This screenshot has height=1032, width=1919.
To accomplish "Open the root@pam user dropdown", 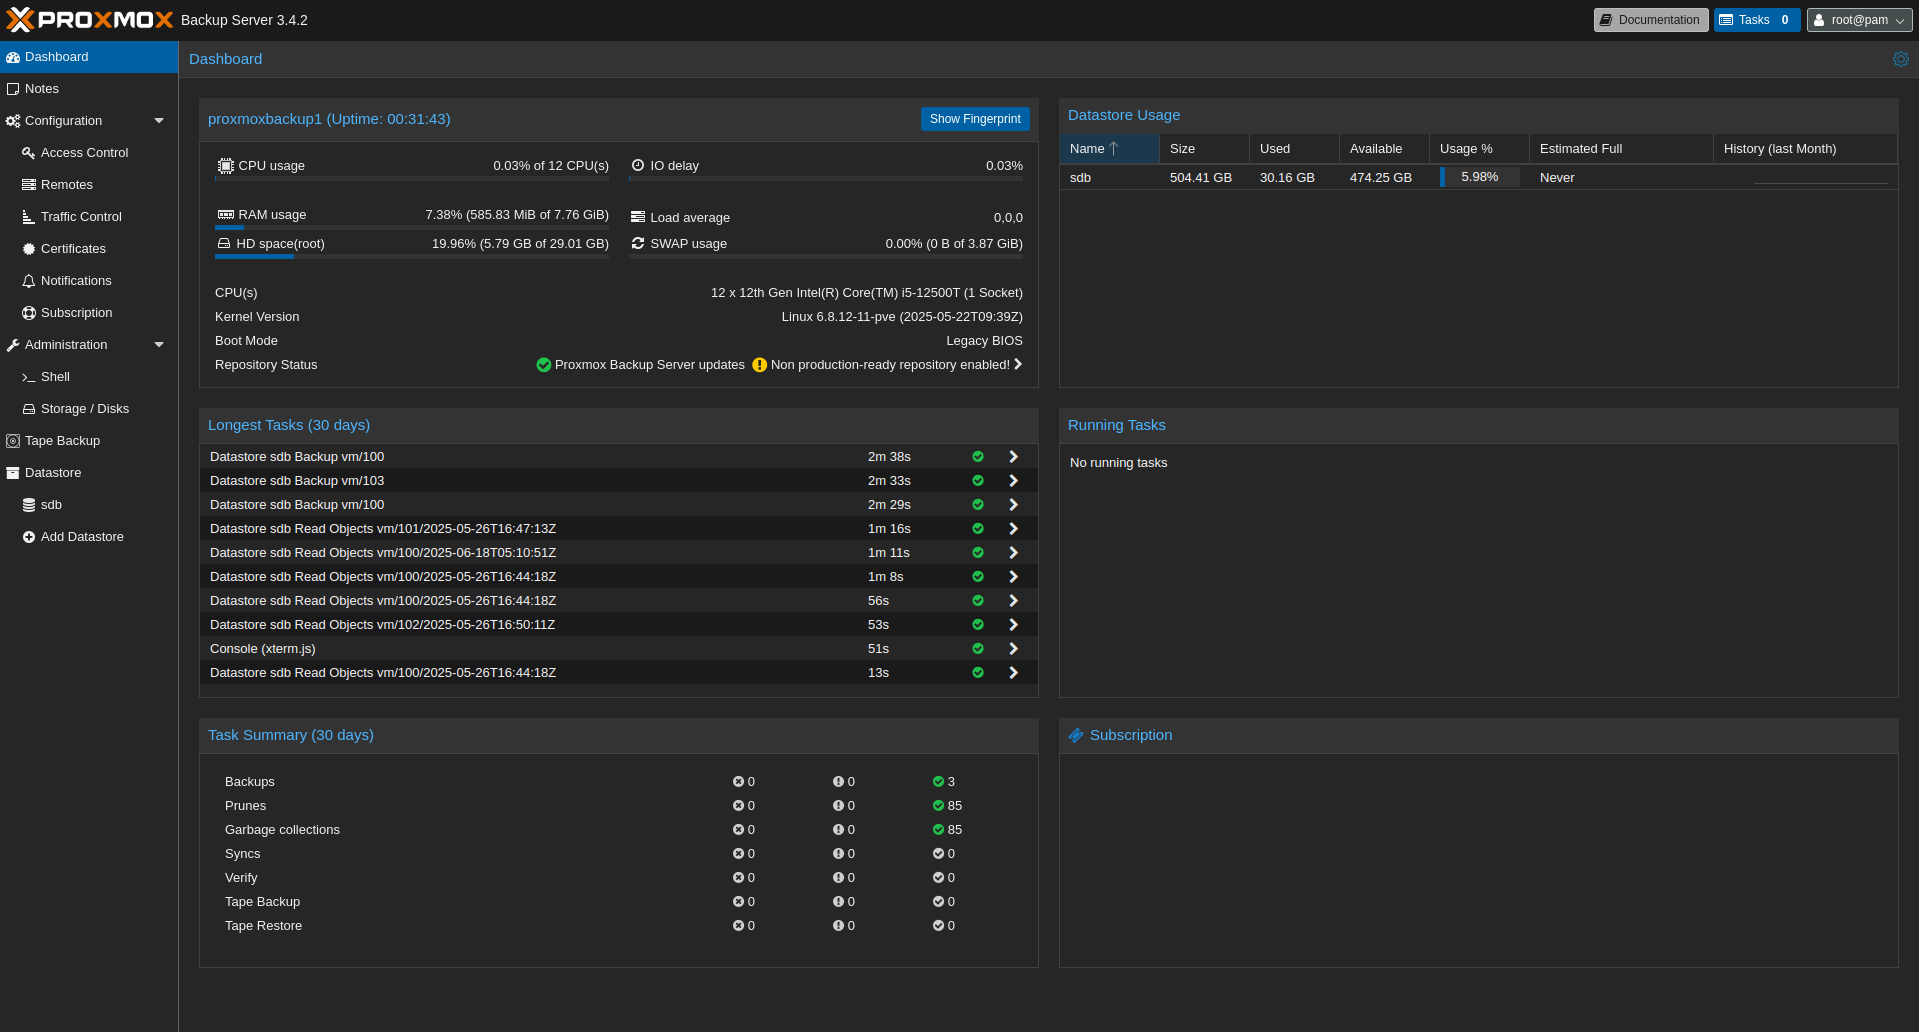I will click(1859, 20).
